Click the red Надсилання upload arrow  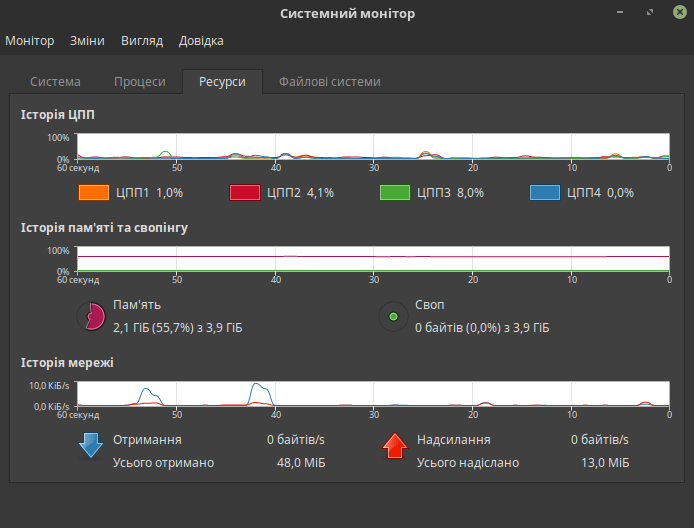(396, 446)
